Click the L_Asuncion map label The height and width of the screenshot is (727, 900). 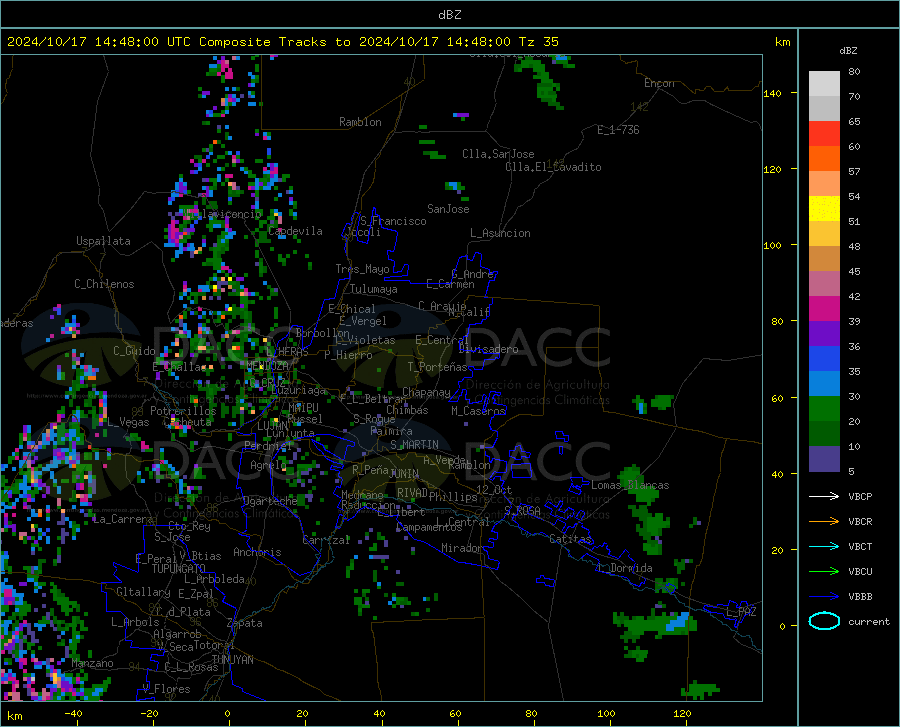500,233
